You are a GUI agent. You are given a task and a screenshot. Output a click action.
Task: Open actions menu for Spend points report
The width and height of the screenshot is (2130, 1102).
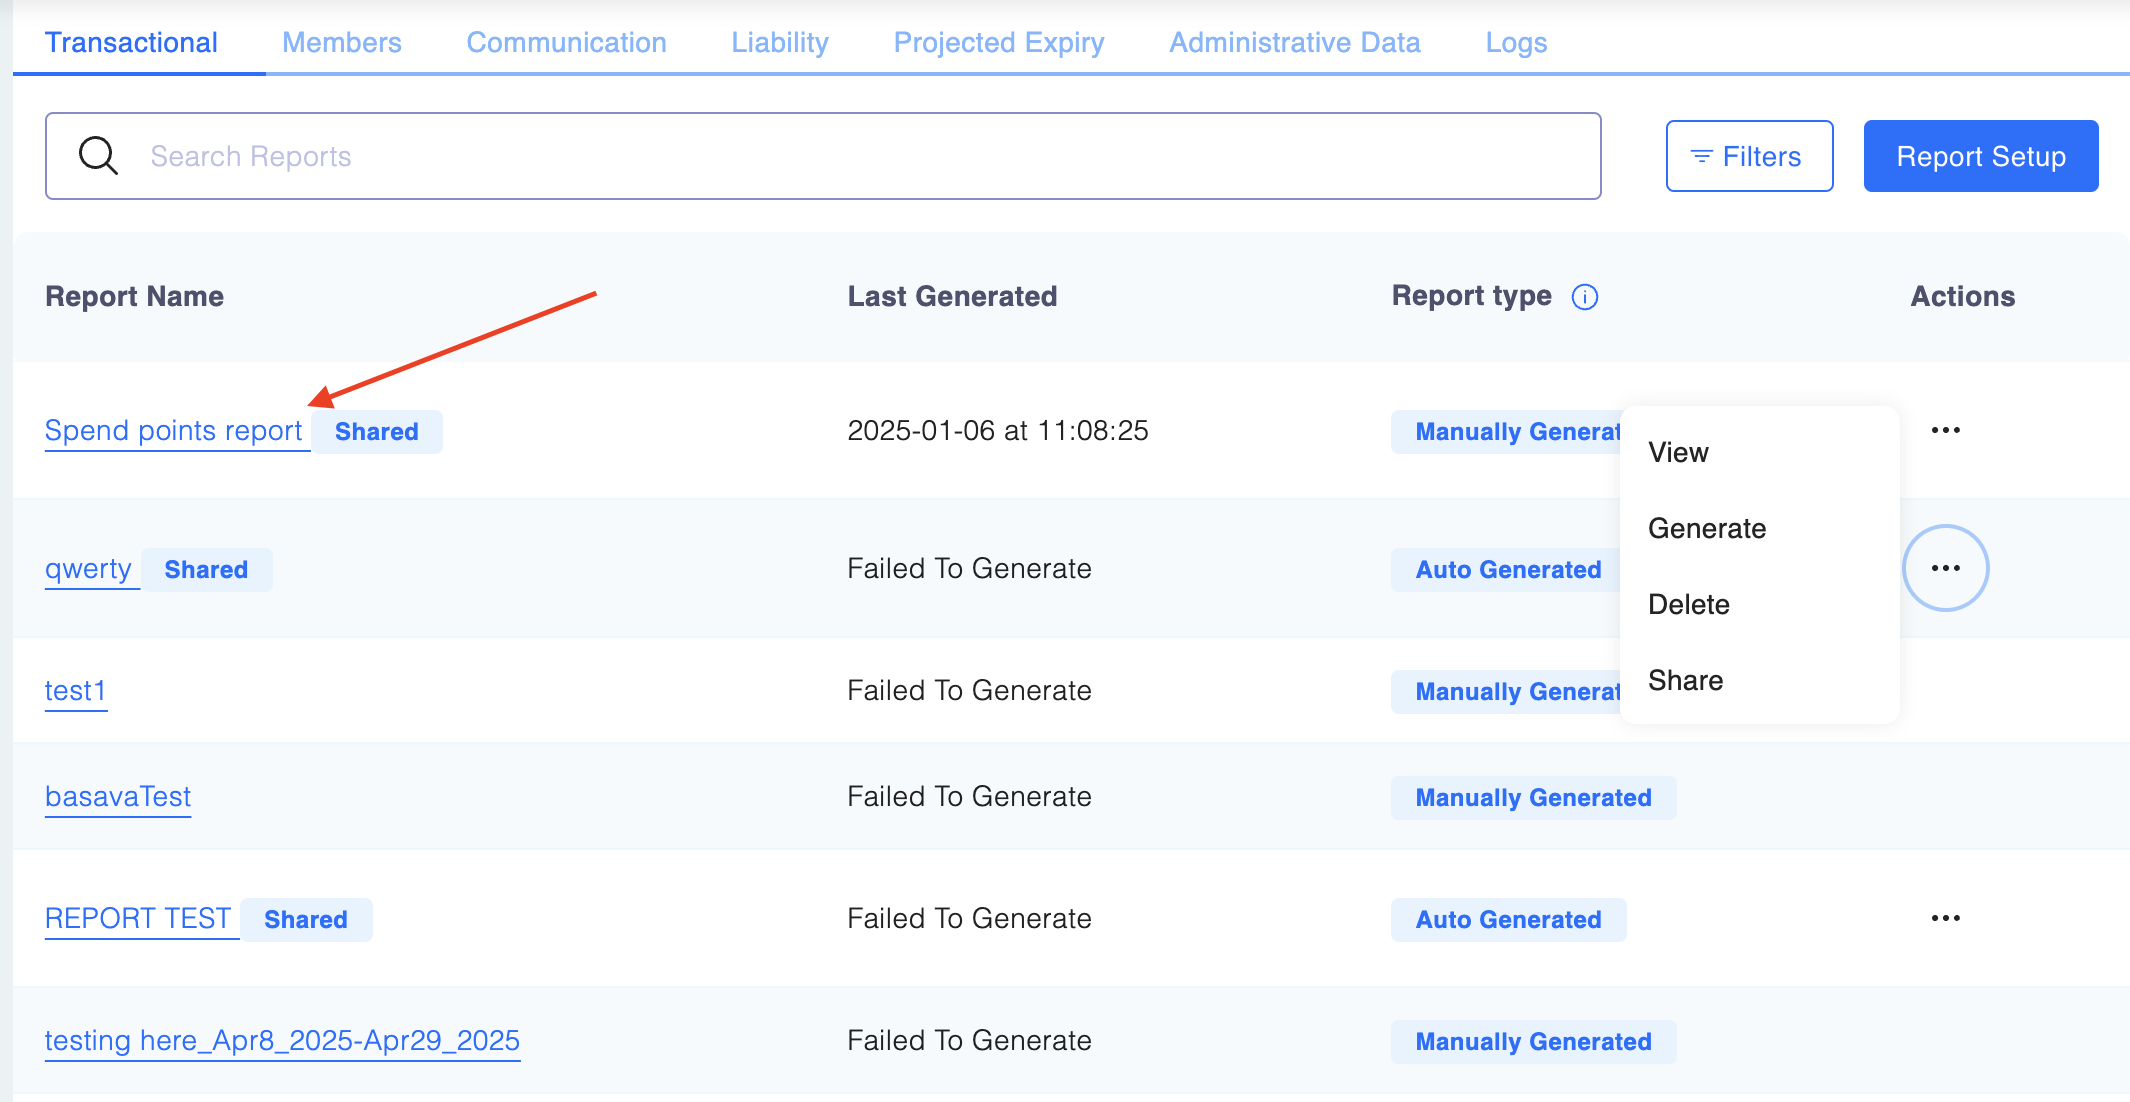click(x=1945, y=430)
